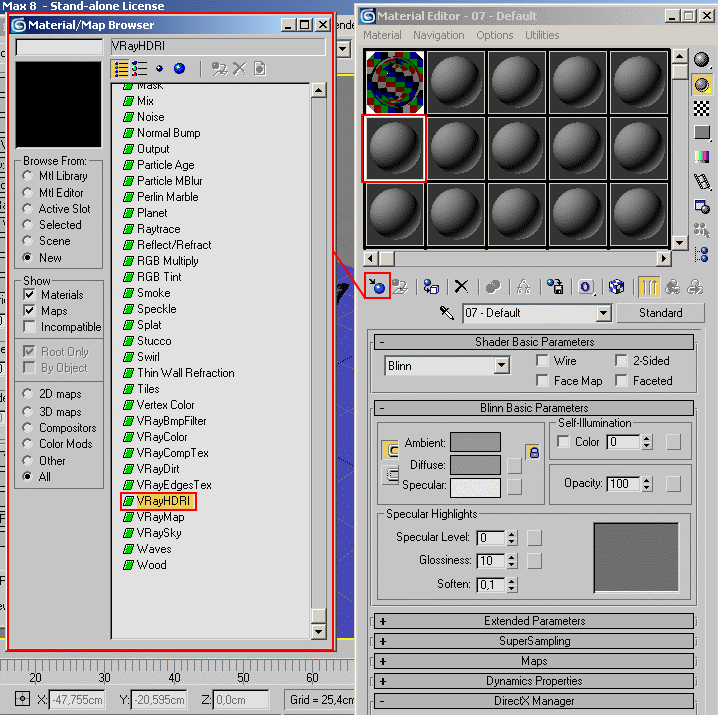Viewport: 718px width, 715px height.
Task: Select the Active Slot radio button
Action: 27,209
